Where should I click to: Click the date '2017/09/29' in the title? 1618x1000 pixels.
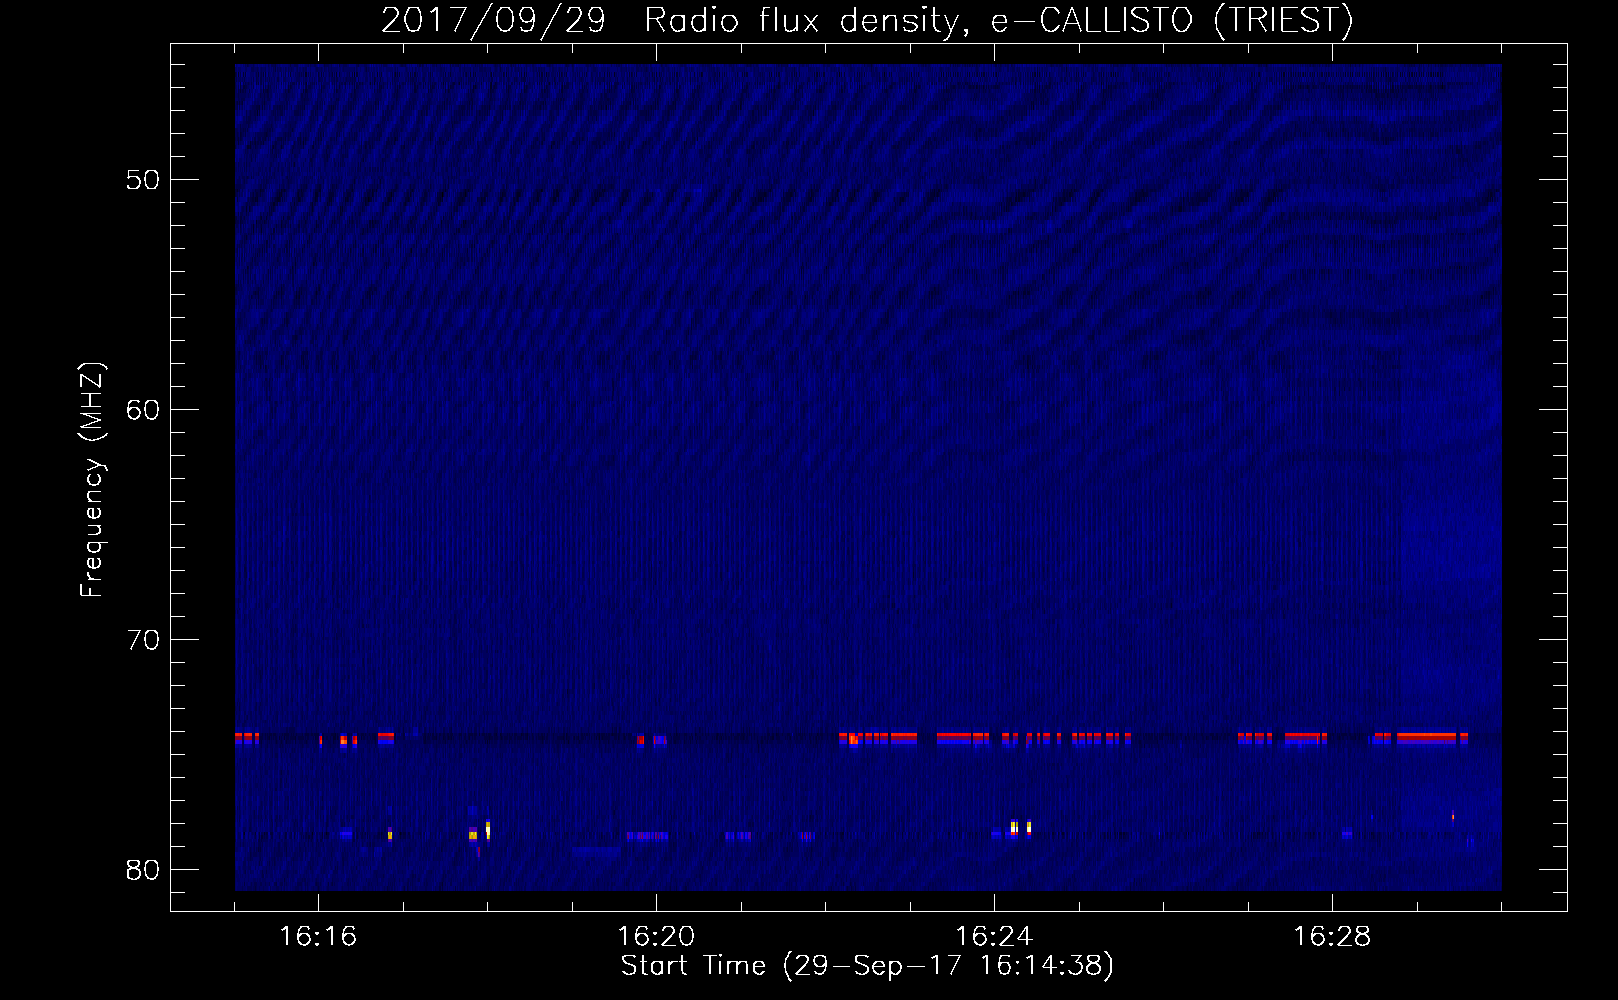pos(493,20)
